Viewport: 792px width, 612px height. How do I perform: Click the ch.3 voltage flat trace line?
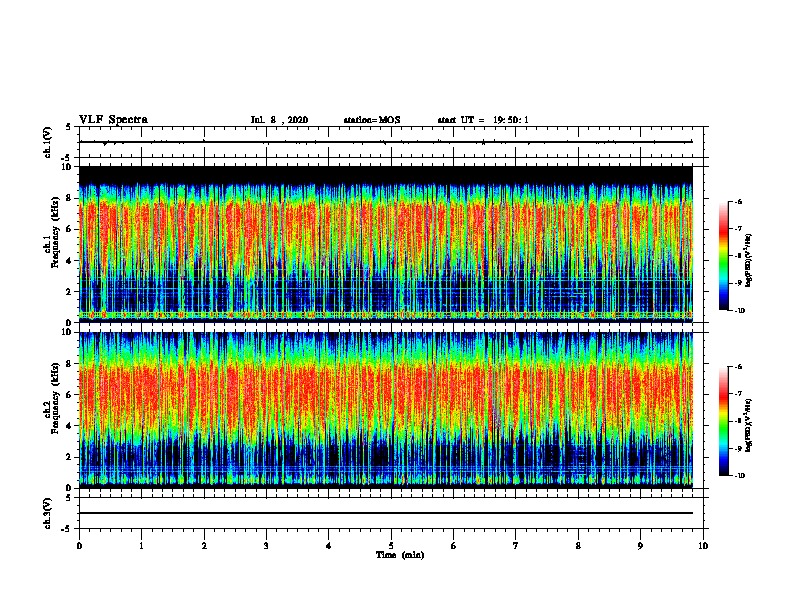[x=386, y=513]
